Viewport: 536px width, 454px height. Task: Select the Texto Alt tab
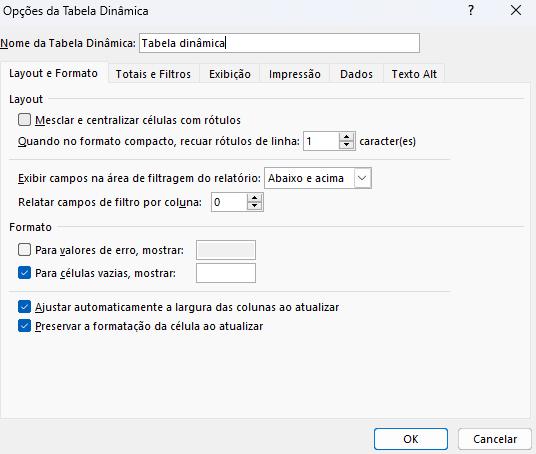414,74
